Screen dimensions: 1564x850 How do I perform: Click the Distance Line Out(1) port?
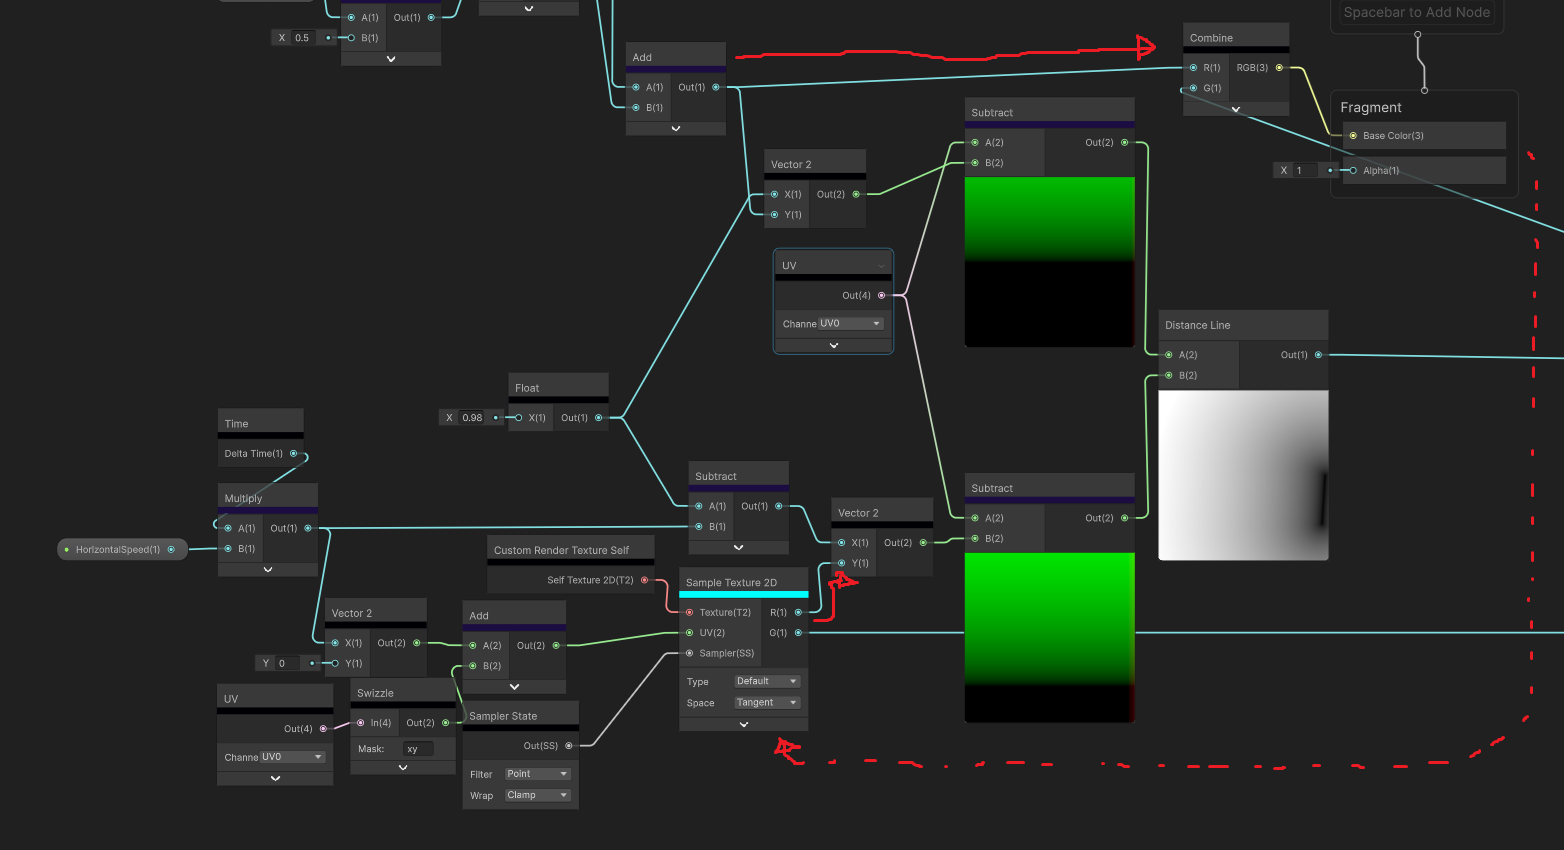tap(1318, 355)
